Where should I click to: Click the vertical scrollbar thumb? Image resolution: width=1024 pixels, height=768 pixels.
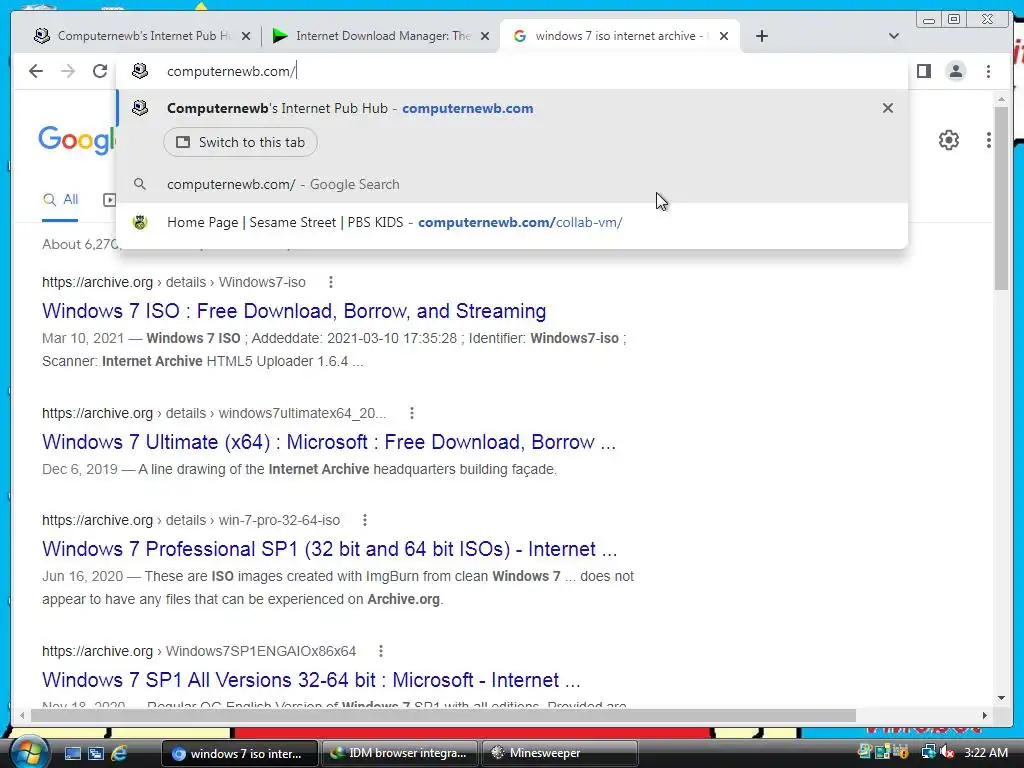(x=1001, y=198)
